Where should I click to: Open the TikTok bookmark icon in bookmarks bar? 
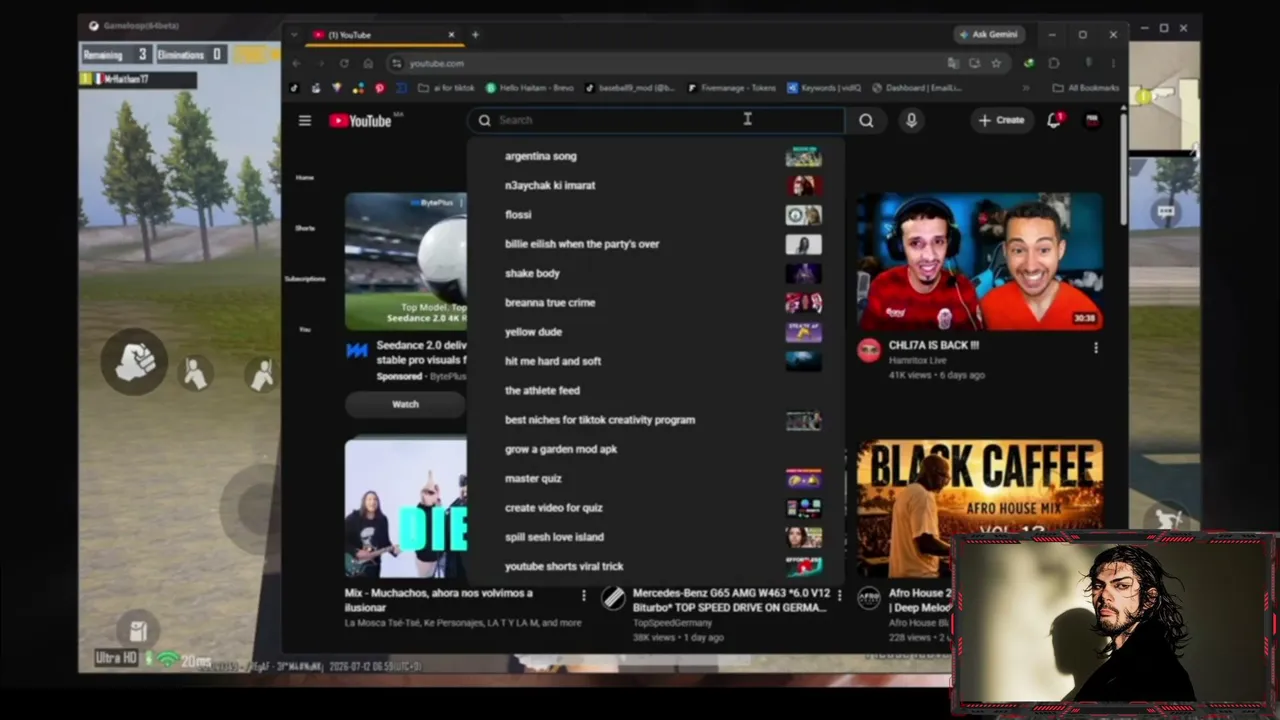coord(294,88)
